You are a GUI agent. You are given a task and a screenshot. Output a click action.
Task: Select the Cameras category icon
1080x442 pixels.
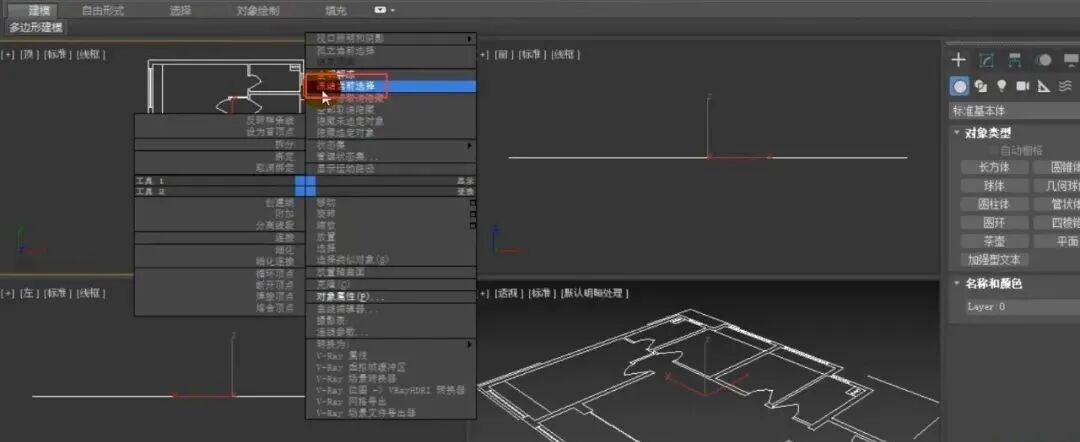pyautogui.click(x=1023, y=86)
